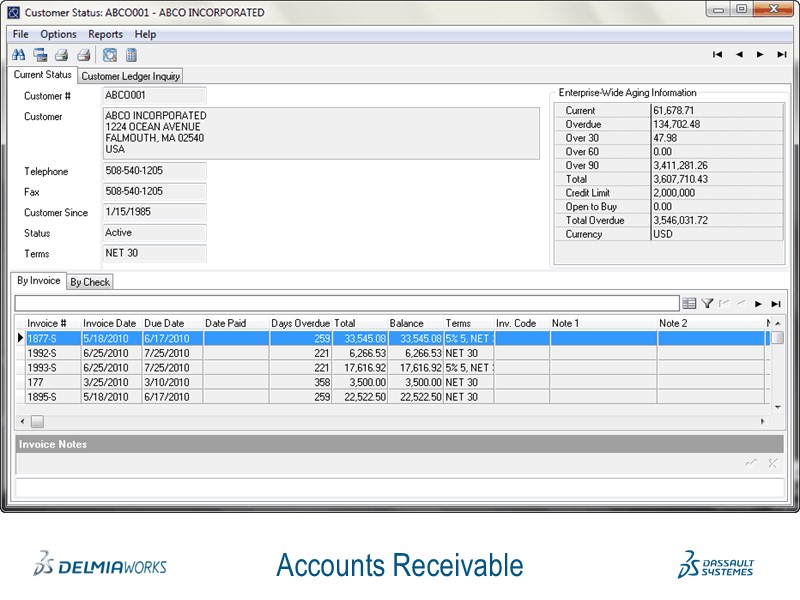Open the Reports menu

coord(105,34)
